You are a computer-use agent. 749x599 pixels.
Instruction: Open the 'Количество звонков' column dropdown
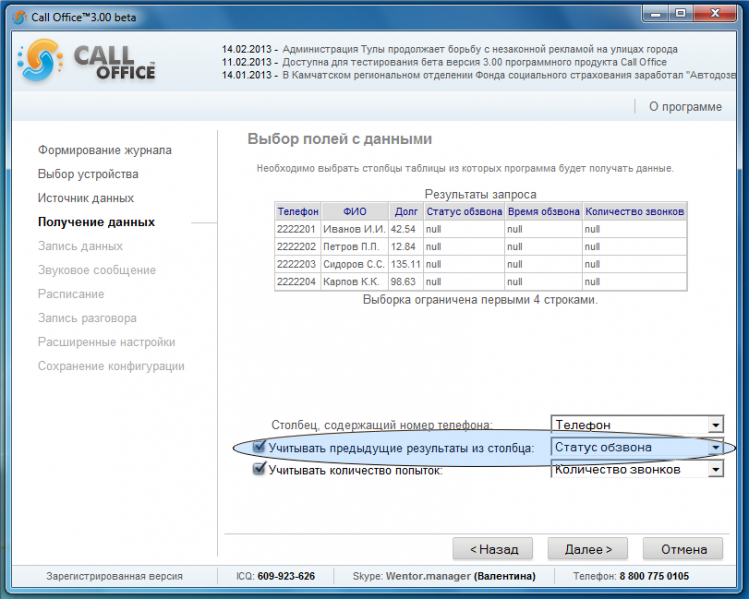[637, 470]
